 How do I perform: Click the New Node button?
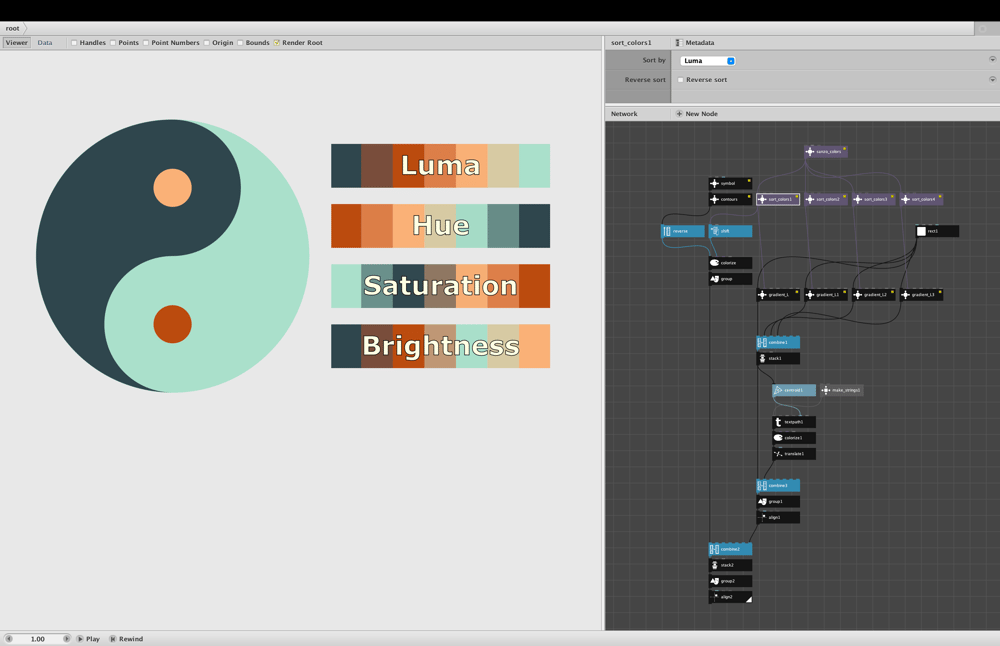click(x=697, y=114)
